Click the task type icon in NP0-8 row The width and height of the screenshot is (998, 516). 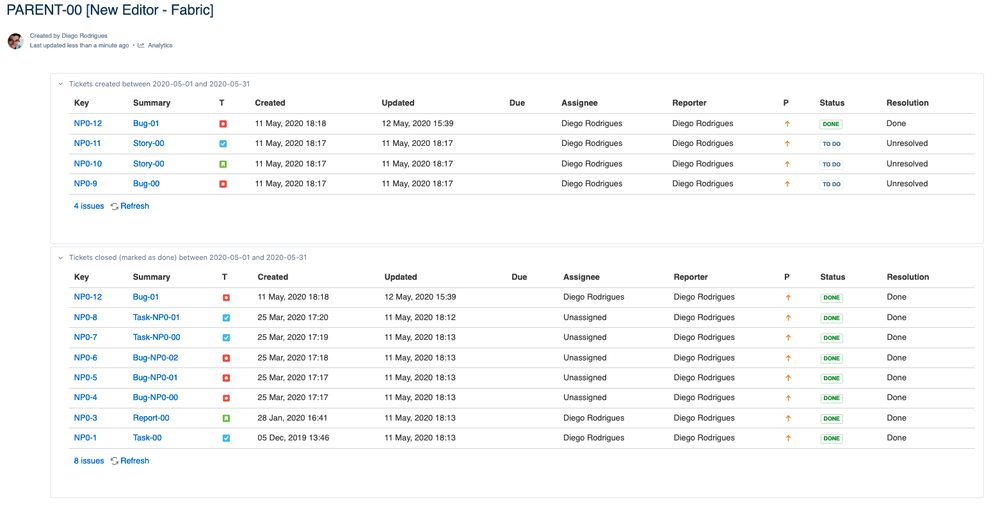coord(226,318)
